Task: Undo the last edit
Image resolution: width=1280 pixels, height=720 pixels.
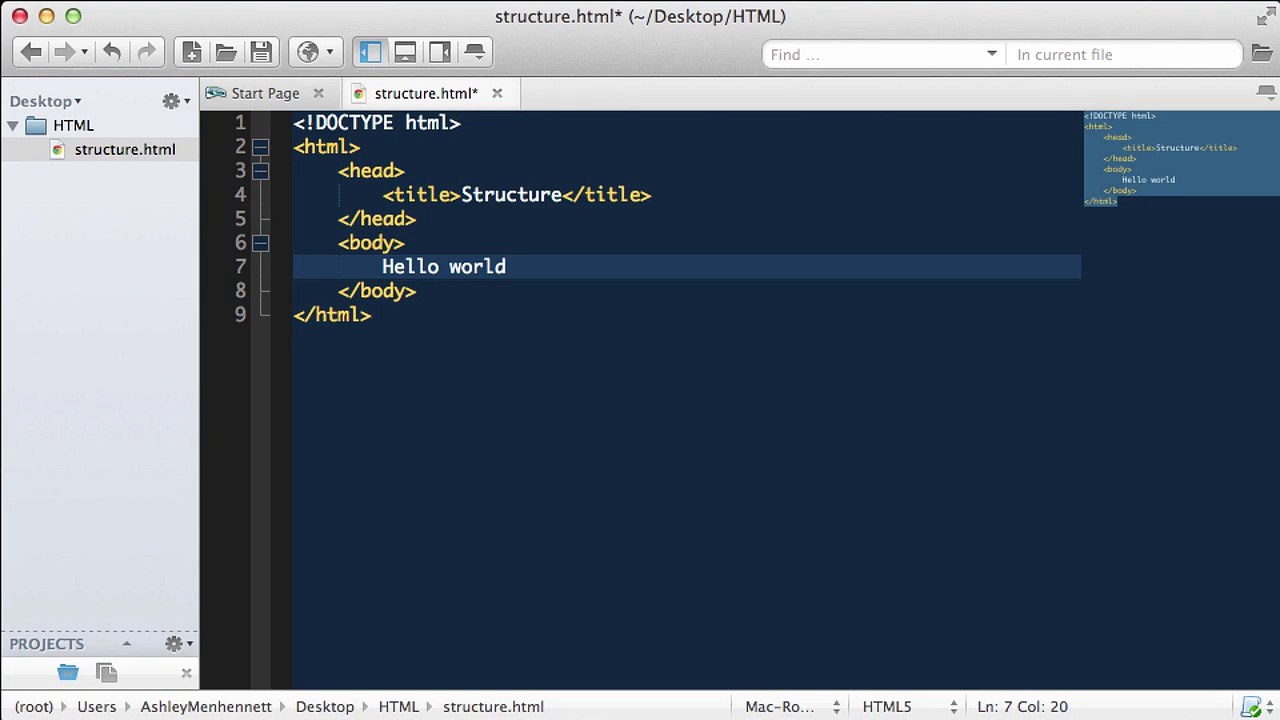Action: [112, 52]
